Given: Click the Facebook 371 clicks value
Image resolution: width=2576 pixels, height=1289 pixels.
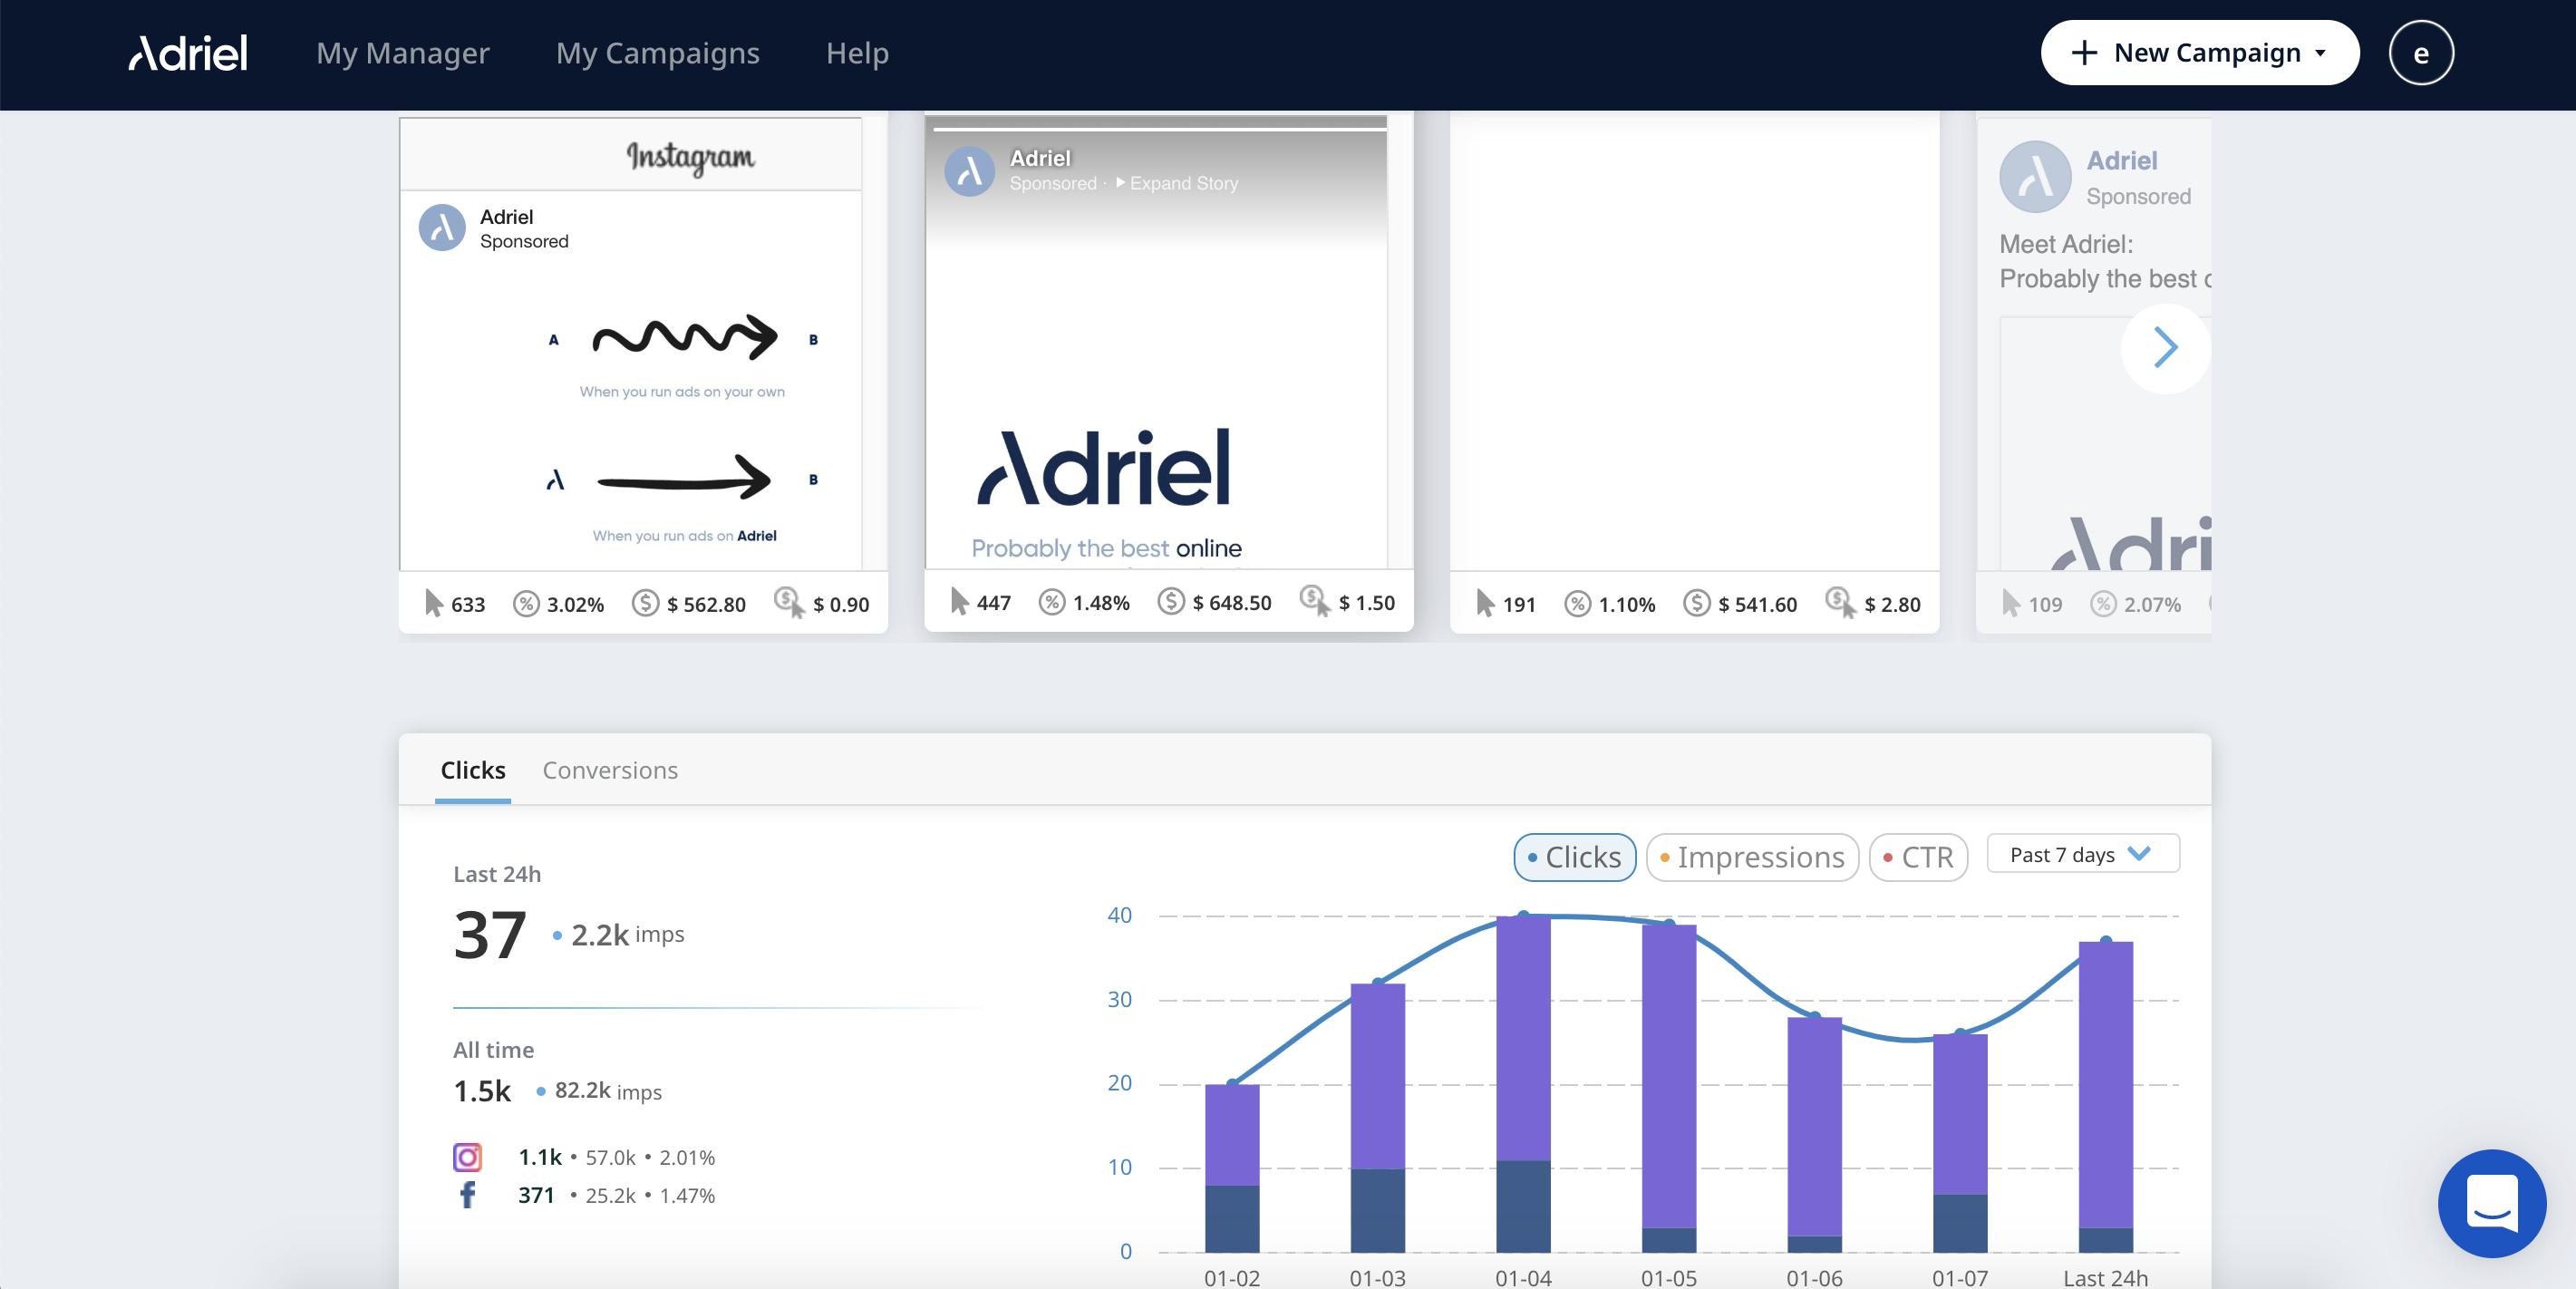Looking at the screenshot, I should point(536,1195).
